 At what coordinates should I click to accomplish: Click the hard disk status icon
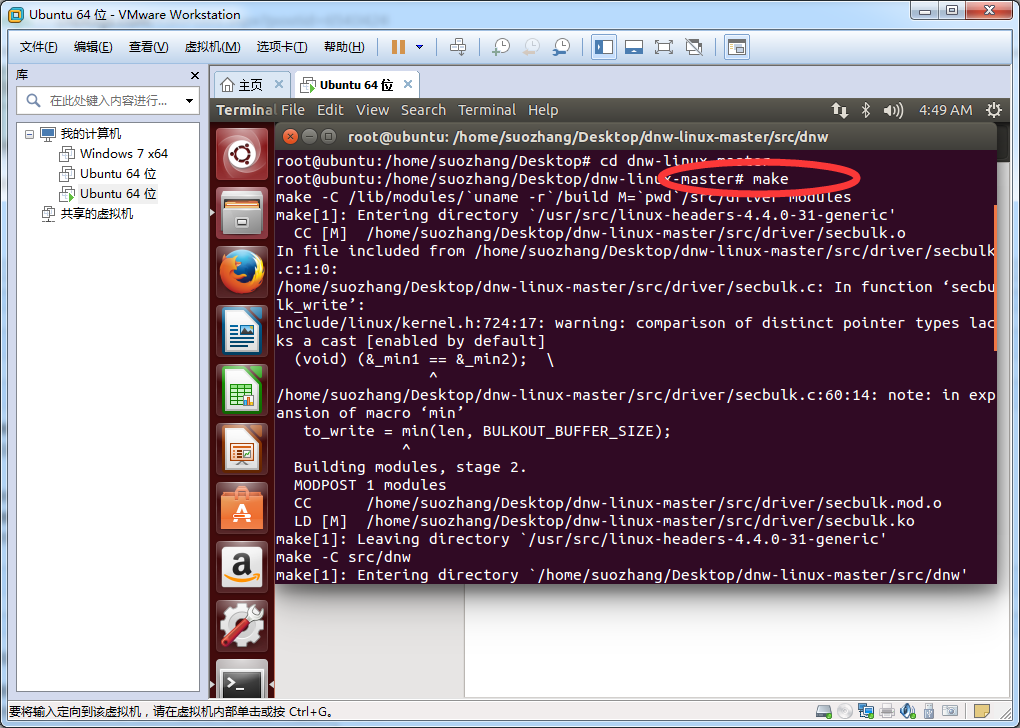824,711
